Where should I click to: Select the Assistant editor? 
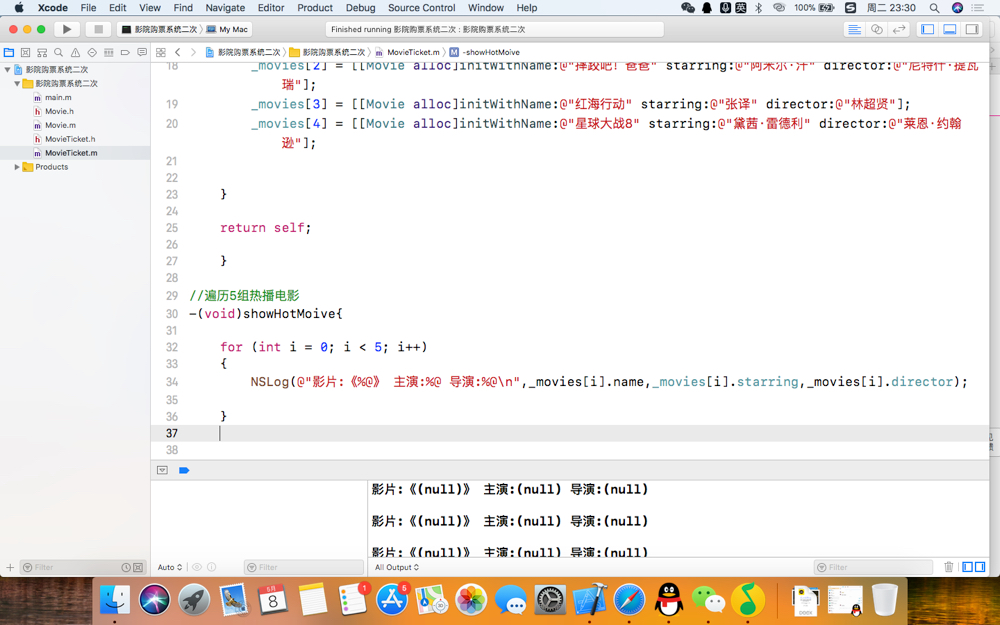pyautogui.click(x=877, y=29)
